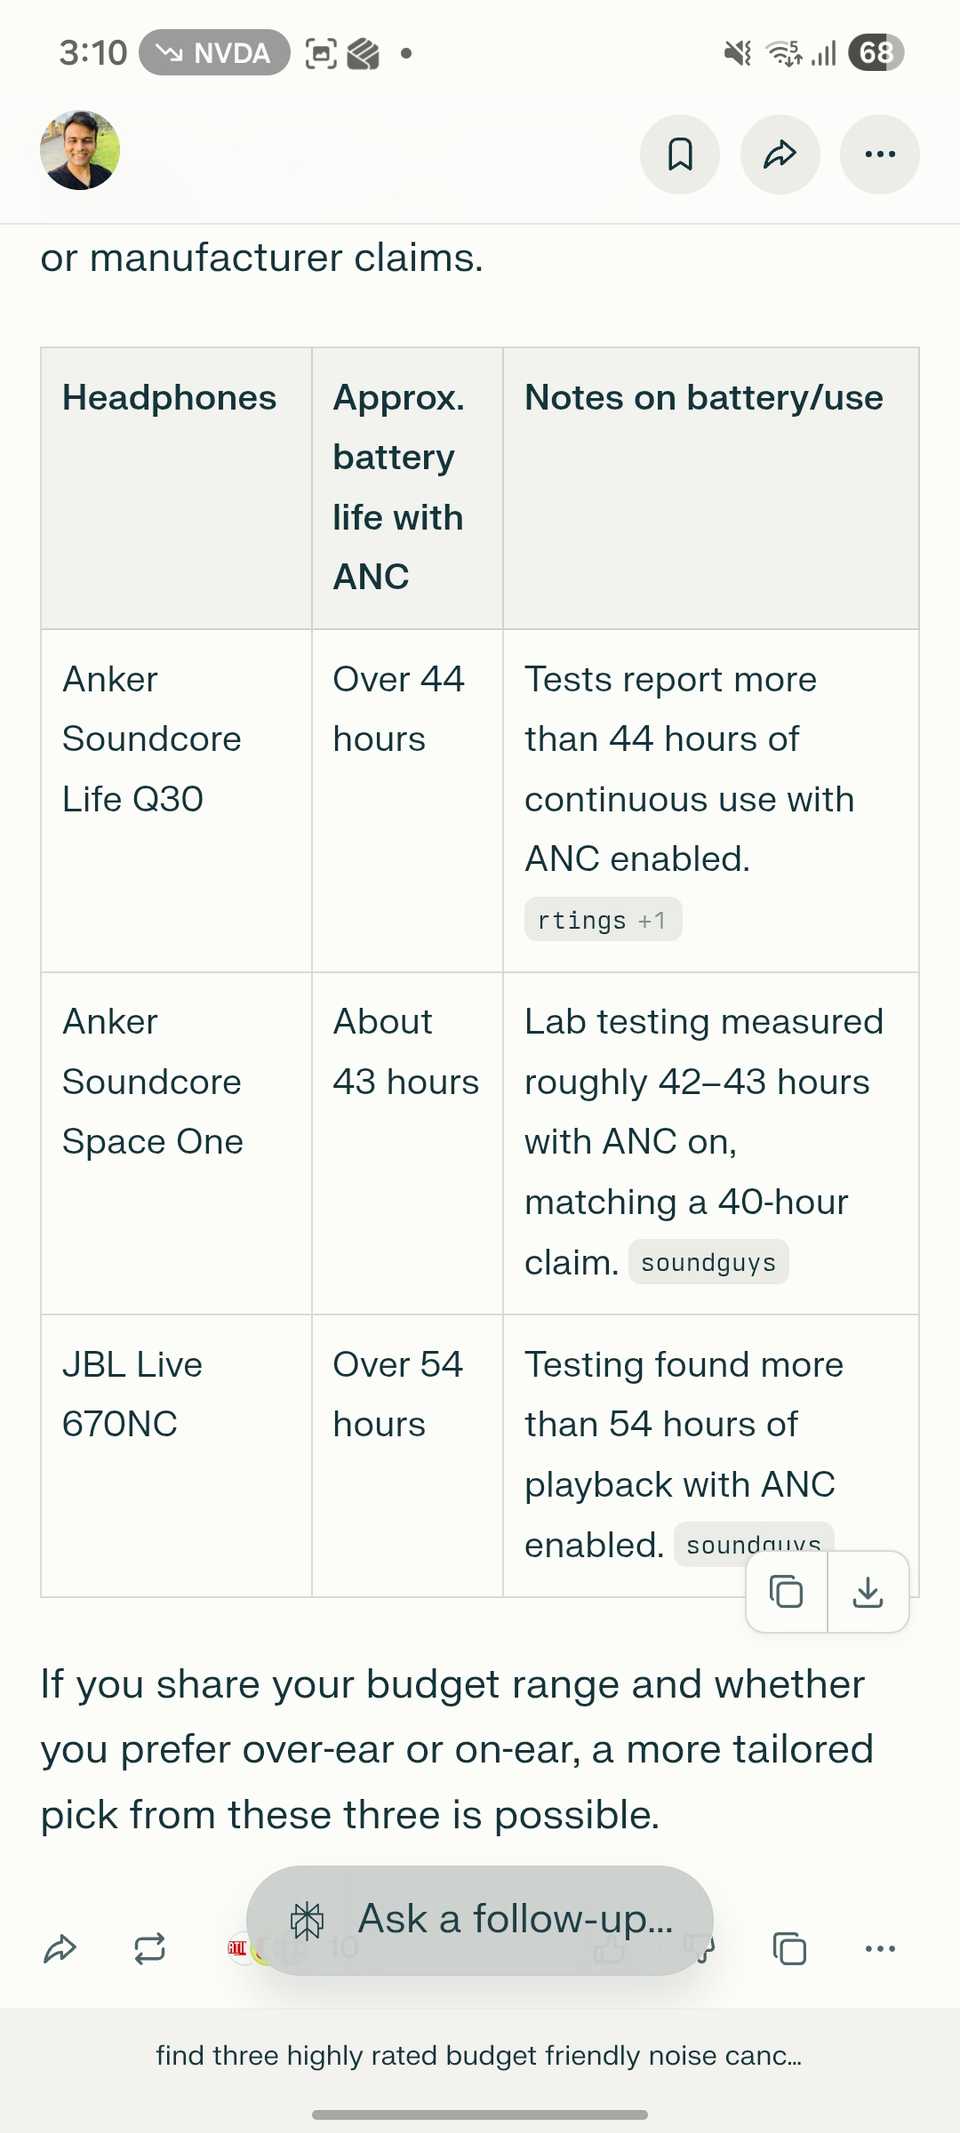Open the user profile picture
Screen dimensions: 960x2133
point(80,150)
